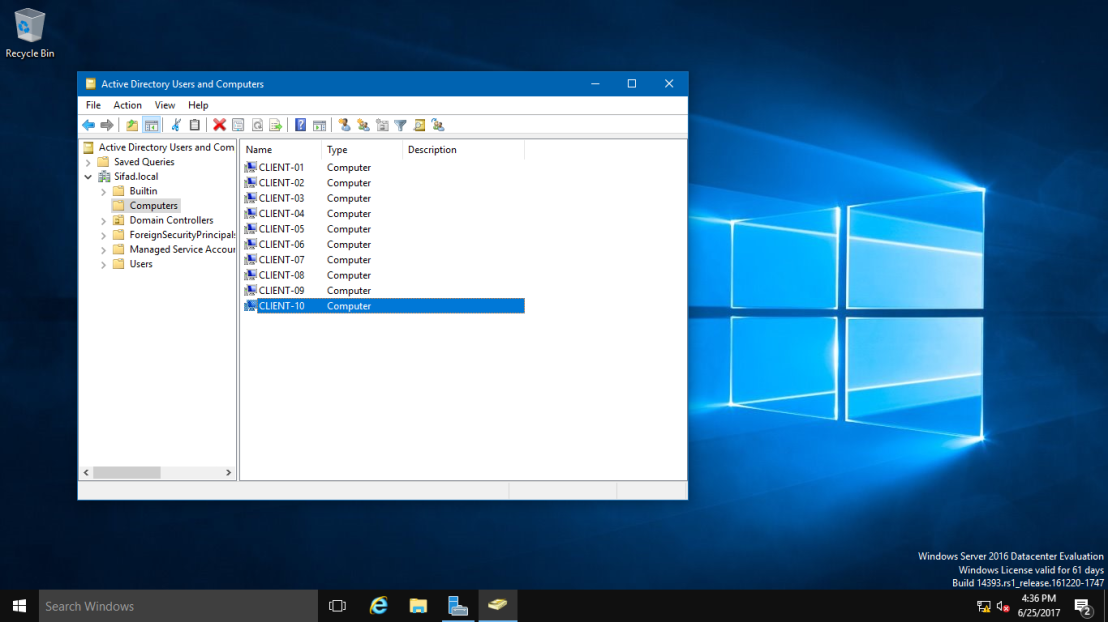Click the Export list toolbar icon
This screenshot has height=622, width=1108.
tap(276, 125)
